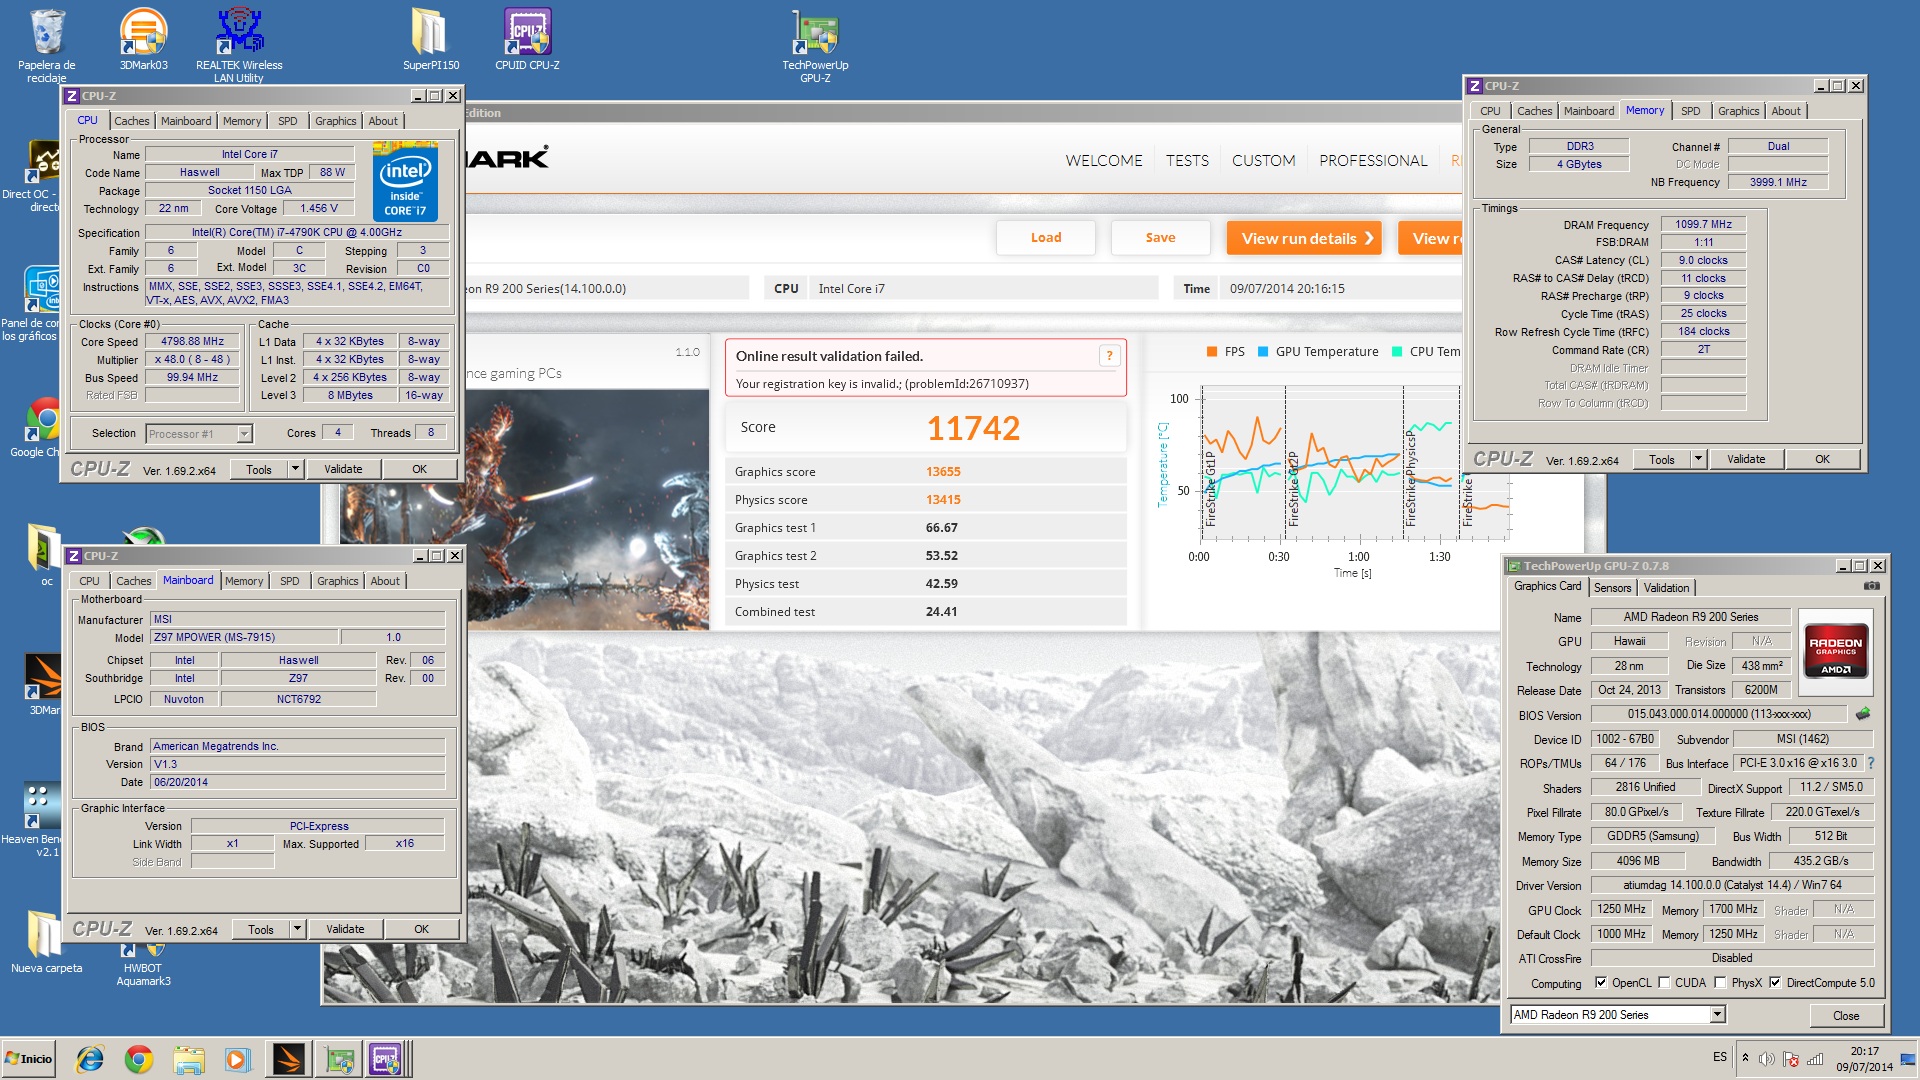Click the Bus Interface question mark icon
Image resolution: width=1920 pixels, height=1080 pixels.
coord(1870,763)
